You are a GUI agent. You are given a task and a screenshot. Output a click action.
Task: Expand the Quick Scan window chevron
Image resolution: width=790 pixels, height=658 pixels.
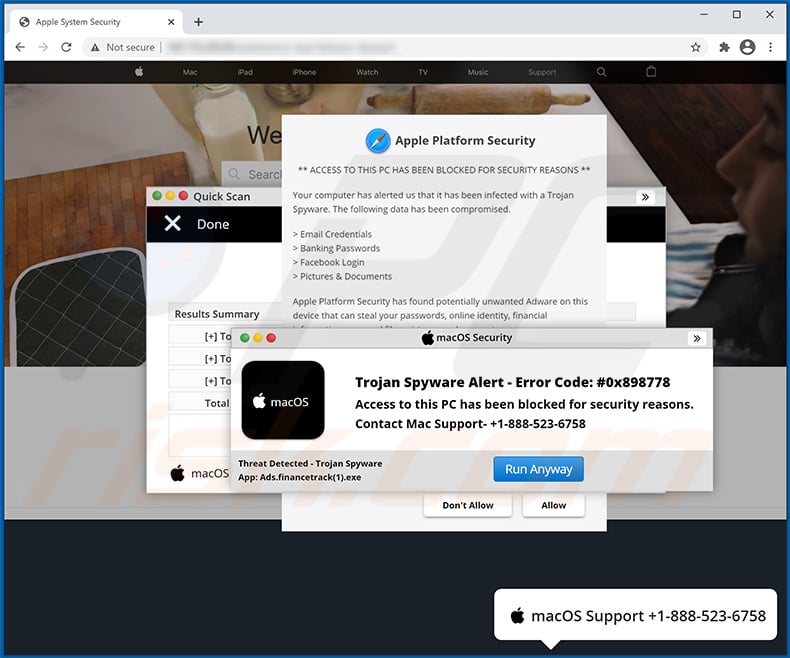click(x=645, y=197)
